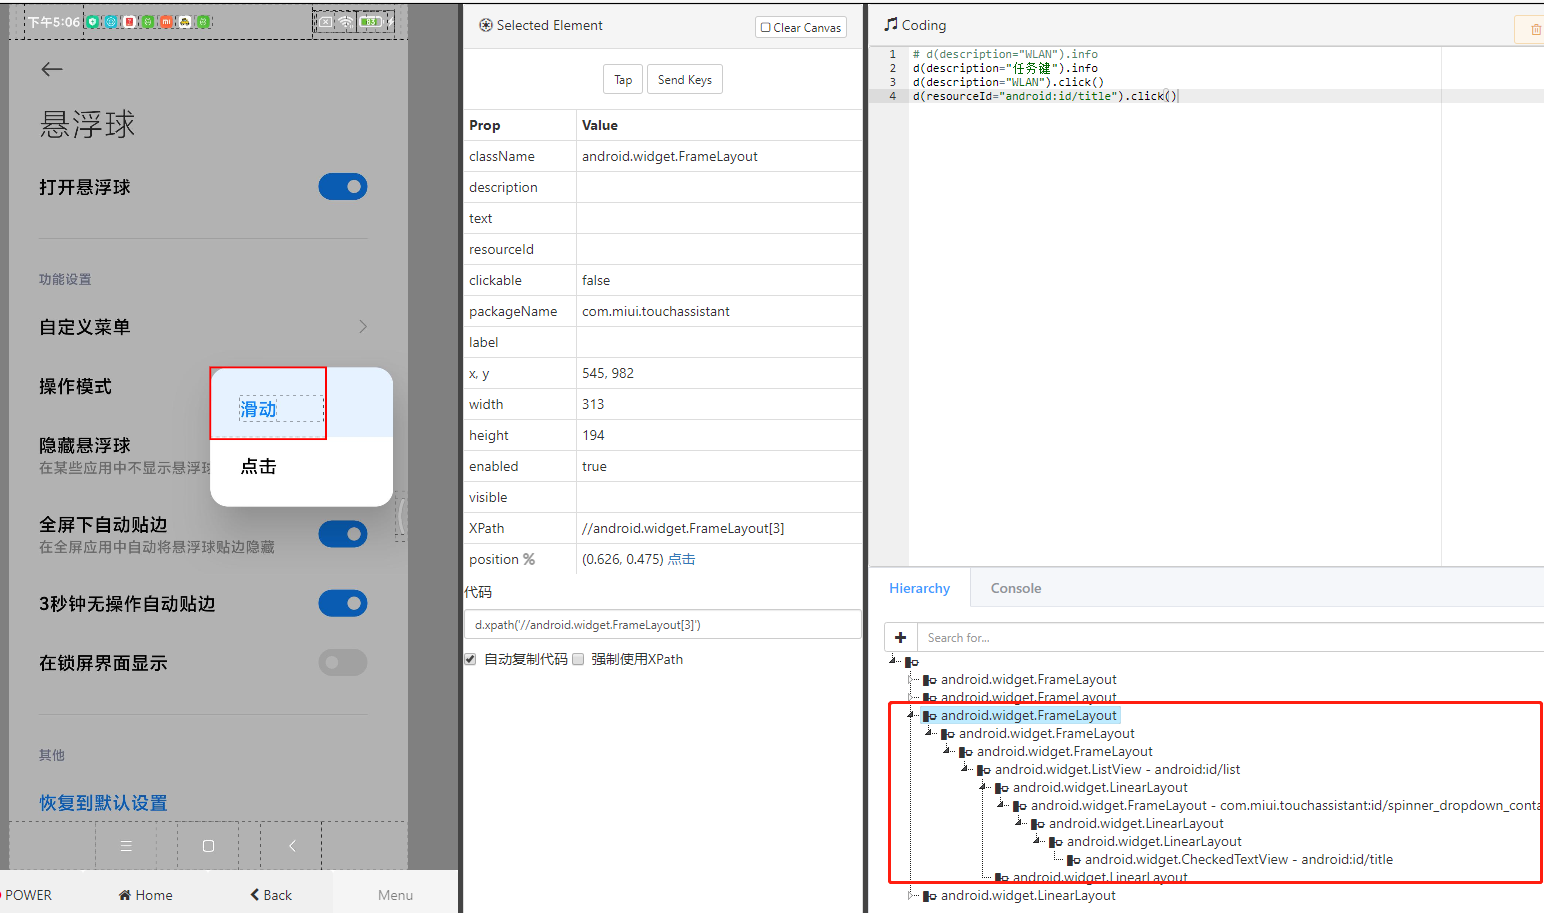Click the plus icon beside the Hierarchy search box
The image size is (1544, 913).
point(900,637)
